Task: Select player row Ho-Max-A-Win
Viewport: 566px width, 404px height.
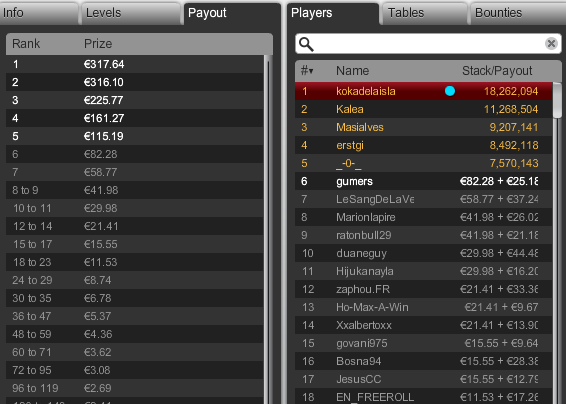Action: (x=423, y=307)
